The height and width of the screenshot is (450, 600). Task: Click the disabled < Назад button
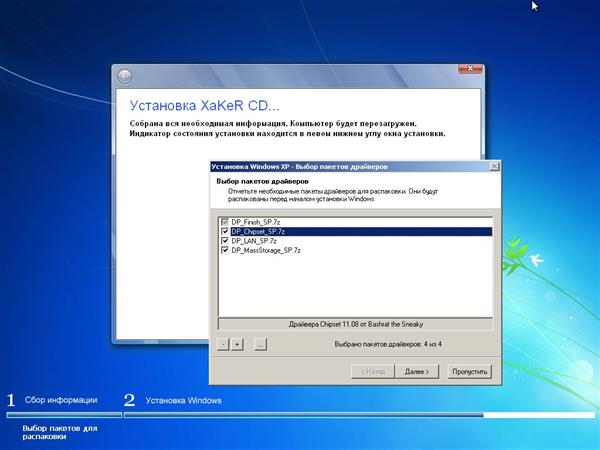[x=373, y=372]
